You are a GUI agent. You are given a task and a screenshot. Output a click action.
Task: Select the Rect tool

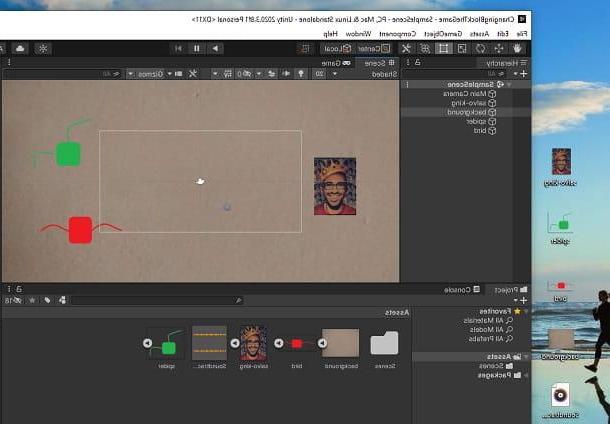[x=443, y=49]
